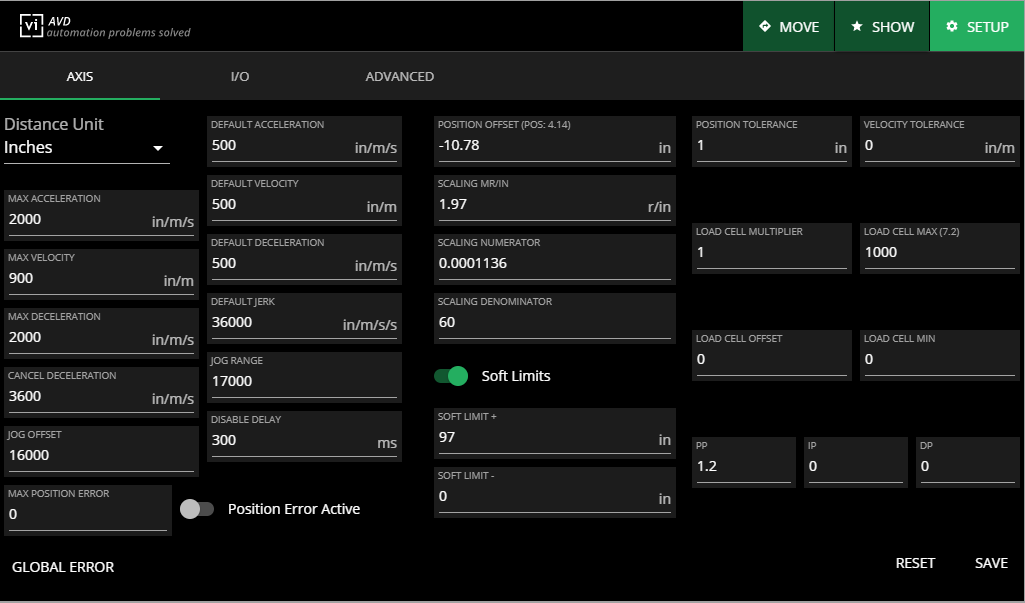
Task: Click the SHOW star icon
Action: (x=856, y=26)
